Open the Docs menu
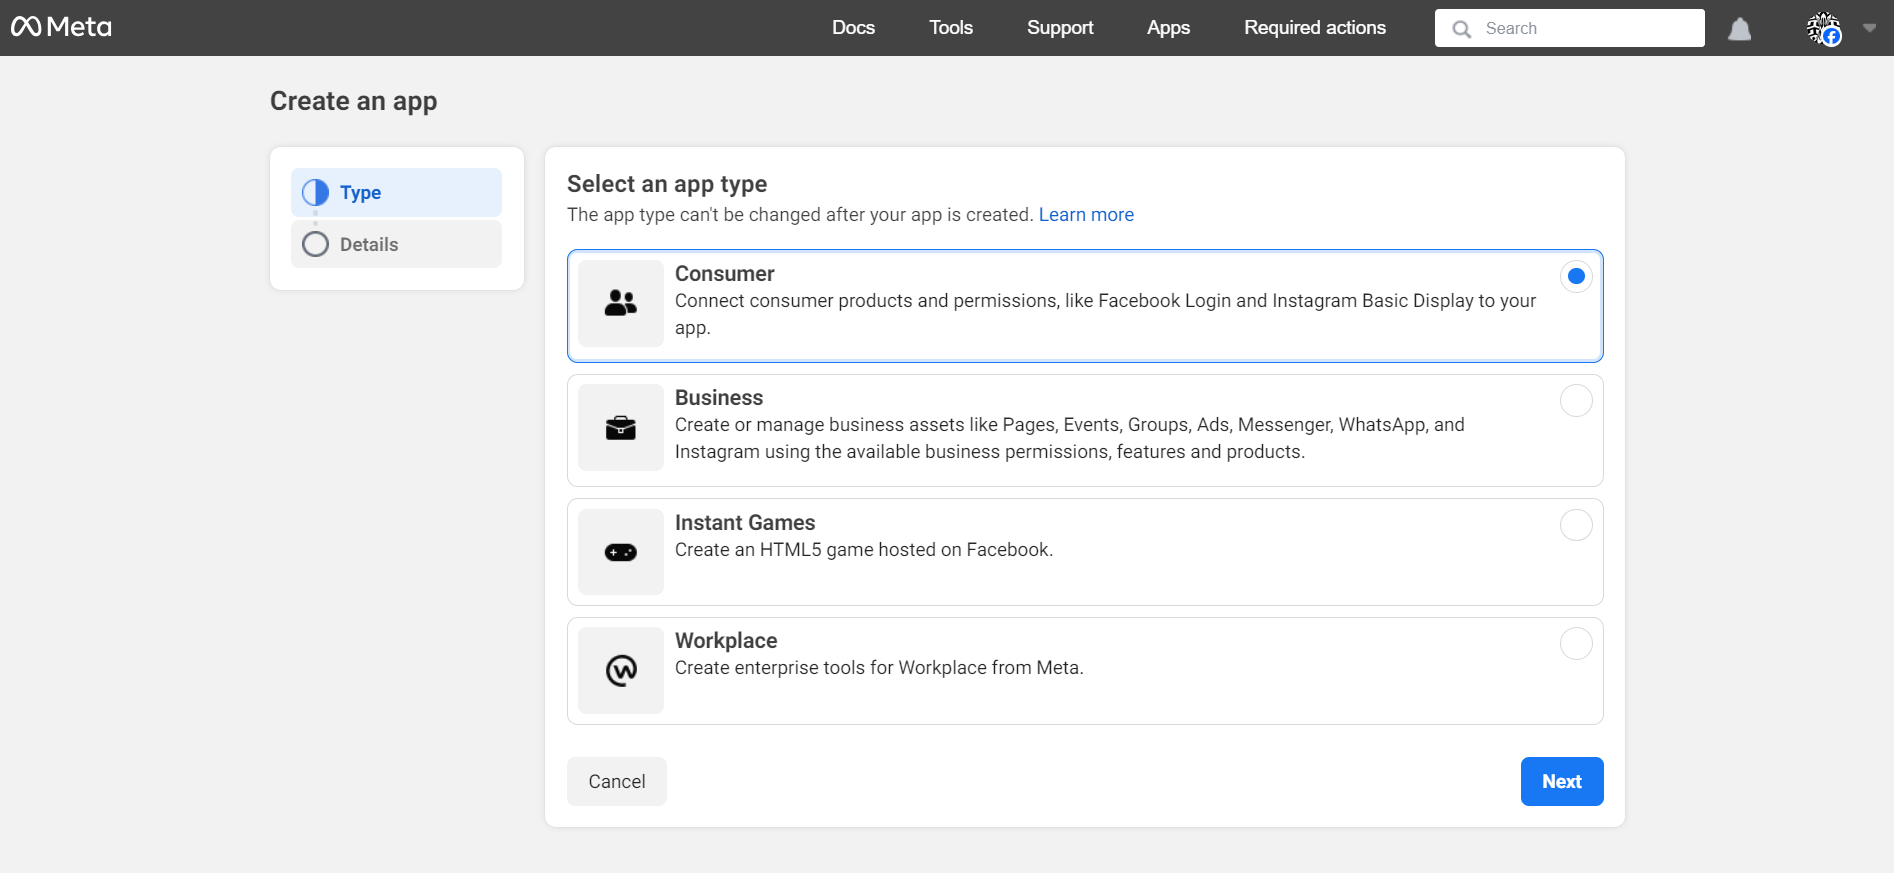The width and height of the screenshot is (1894, 873). point(853,28)
